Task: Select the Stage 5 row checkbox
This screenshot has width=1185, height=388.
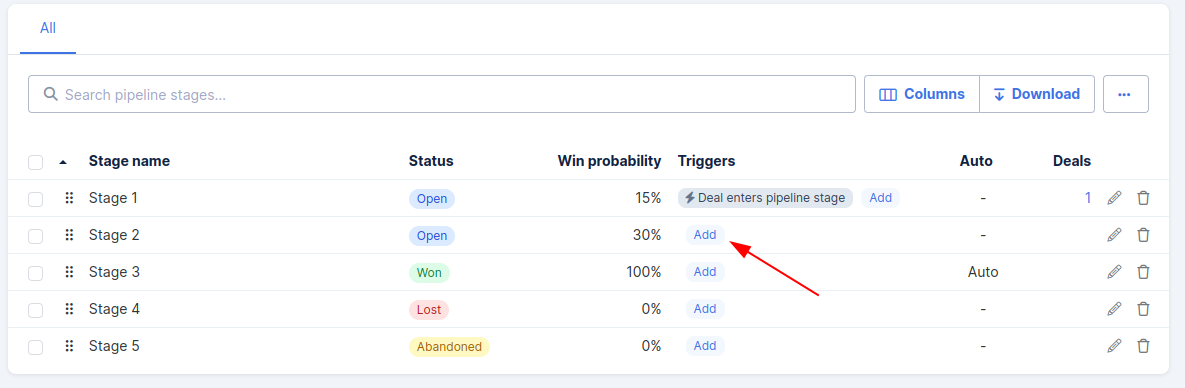Action: (36, 347)
